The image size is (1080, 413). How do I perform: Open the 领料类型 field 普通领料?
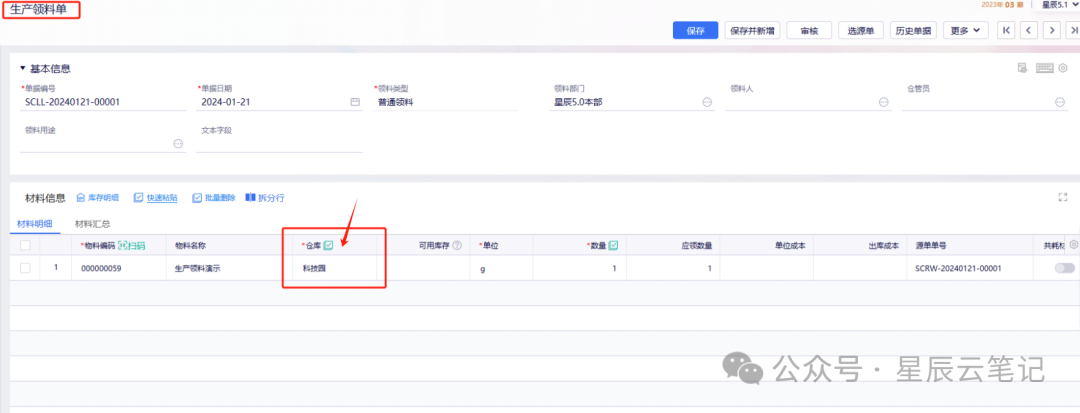(446, 102)
